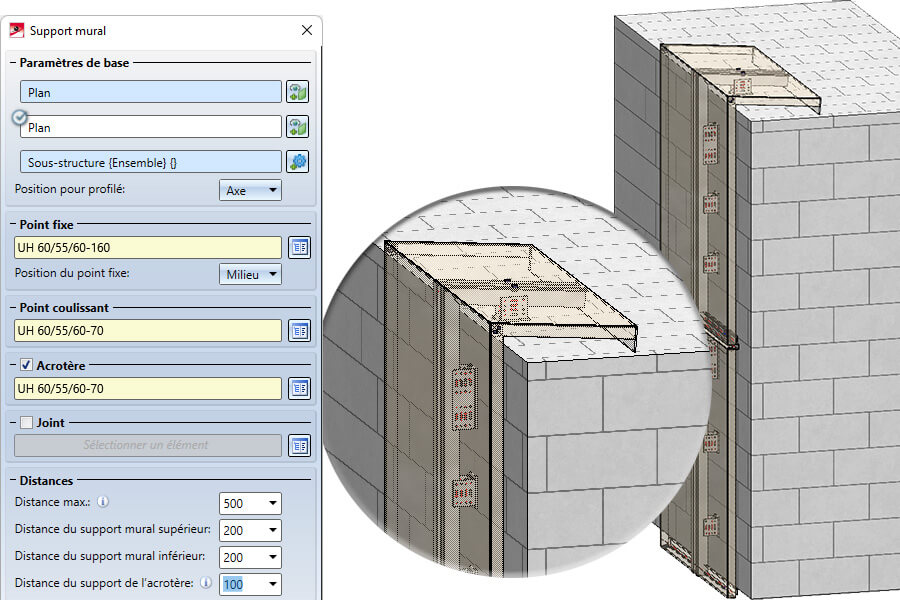The image size is (900, 600).
Task: Collapse the Point fixe section
Action: pyautogui.click(x=13, y=224)
